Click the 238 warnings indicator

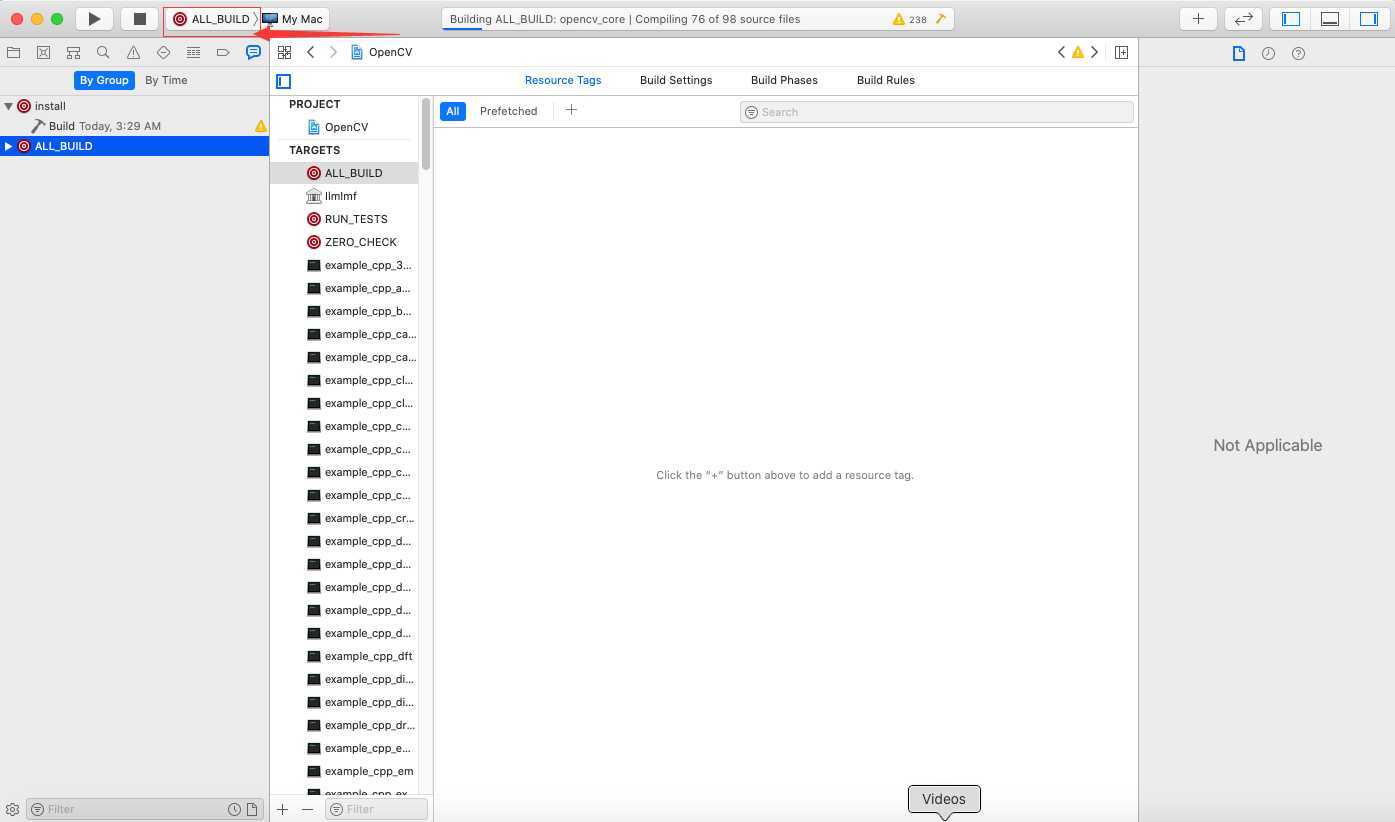pos(909,19)
